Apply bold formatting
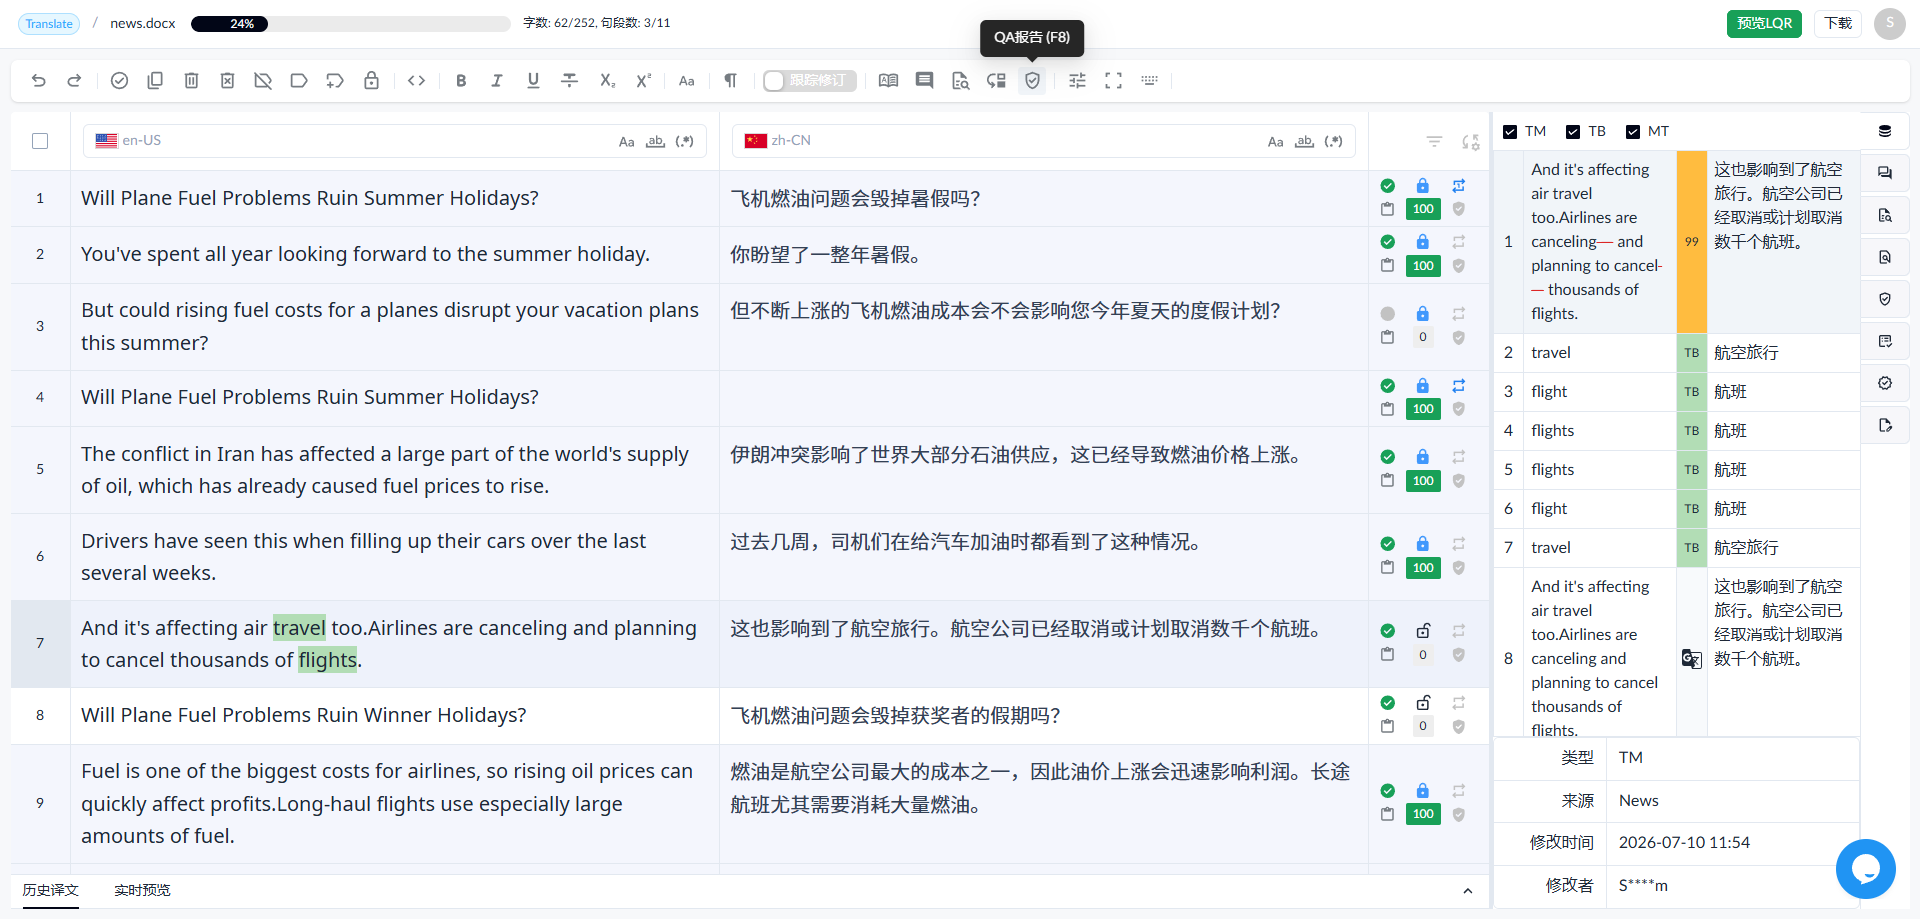1920x919 pixels. (461, 81)
